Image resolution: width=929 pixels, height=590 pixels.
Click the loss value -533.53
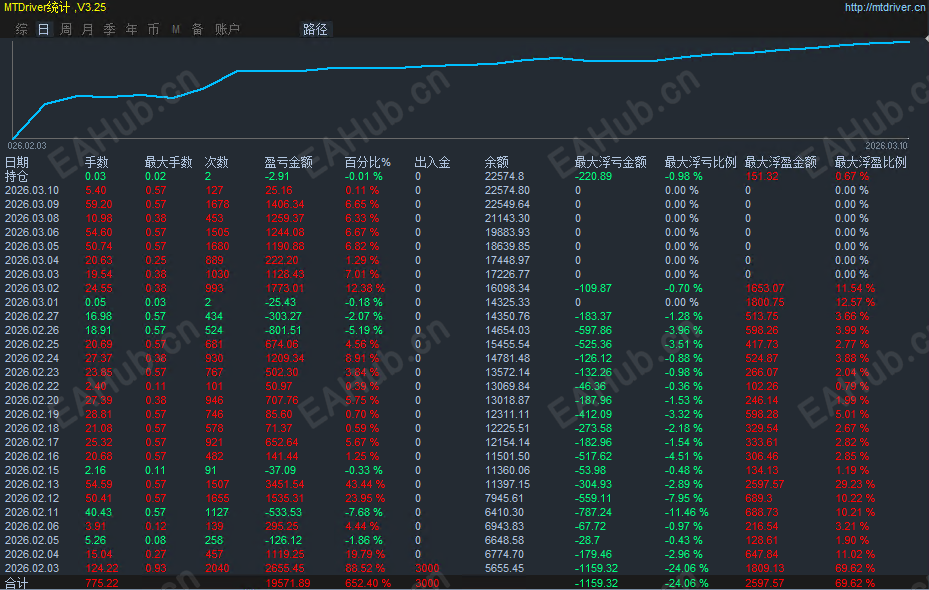pos(283,512)
